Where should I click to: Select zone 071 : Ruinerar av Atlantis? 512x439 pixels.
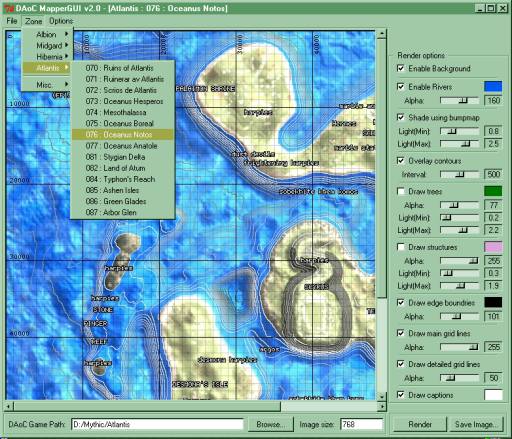[x=122, y=79]
